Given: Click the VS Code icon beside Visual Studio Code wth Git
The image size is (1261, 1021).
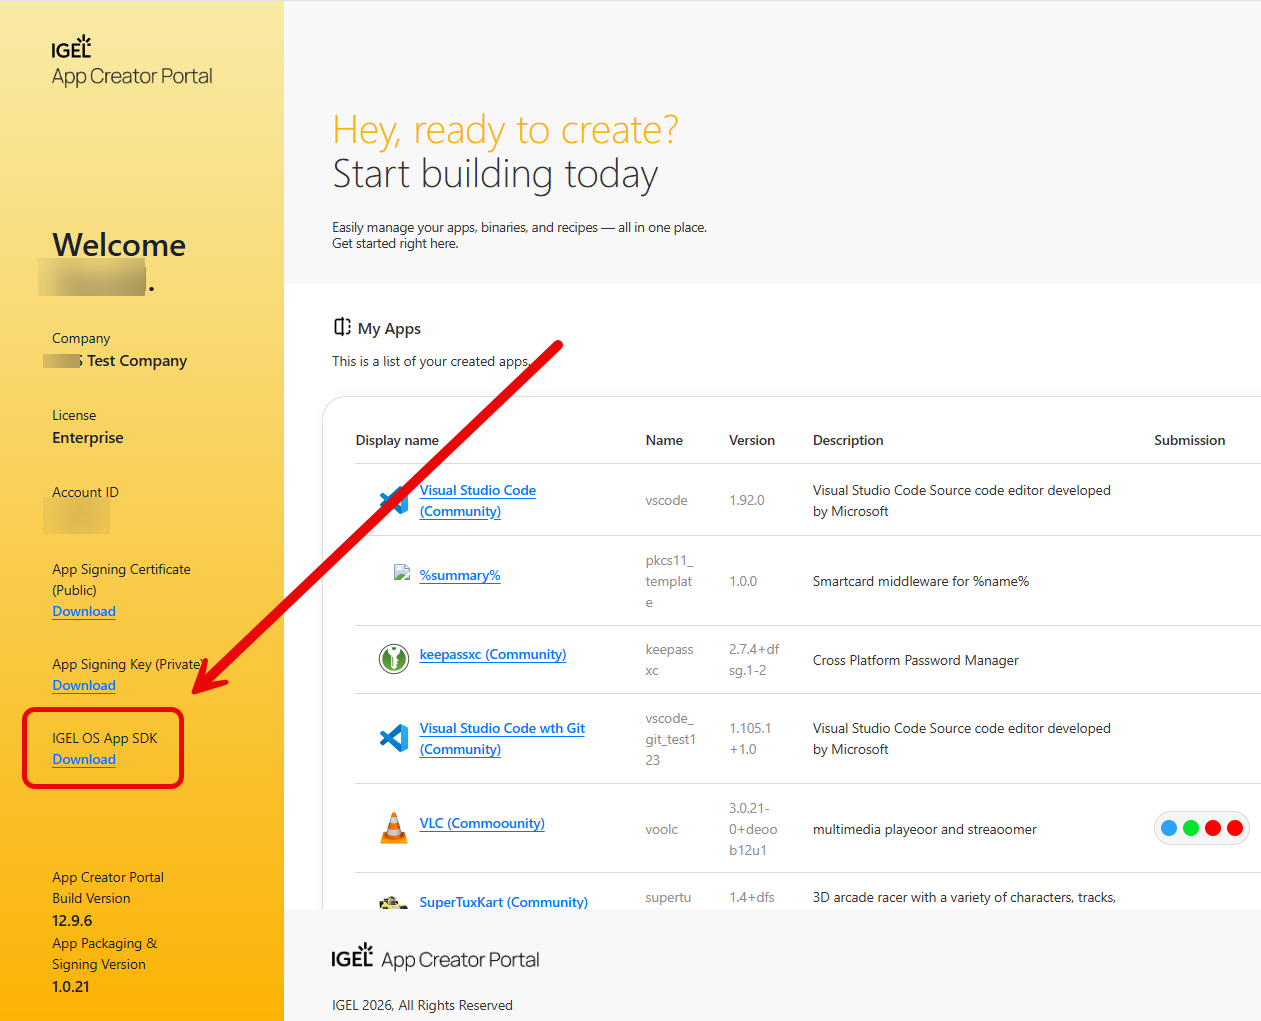Looking at the screenshot, I should [394, 738].
